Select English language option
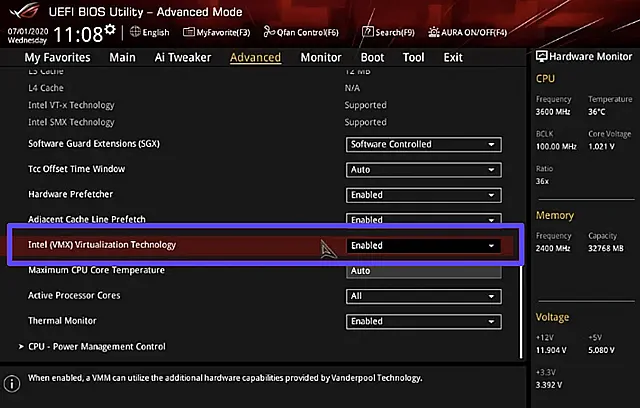Viewport: 640px width, 408px height. click(156, 33)
